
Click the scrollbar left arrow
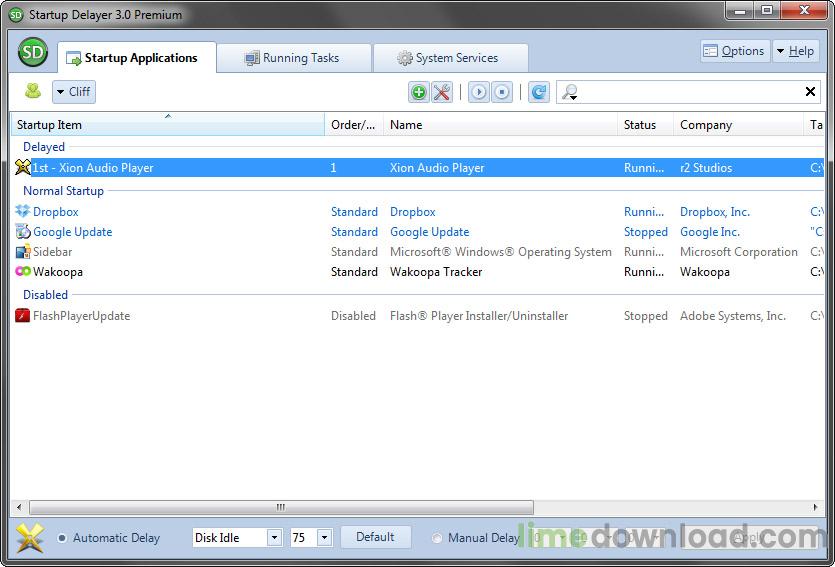(x=19, y=507)
